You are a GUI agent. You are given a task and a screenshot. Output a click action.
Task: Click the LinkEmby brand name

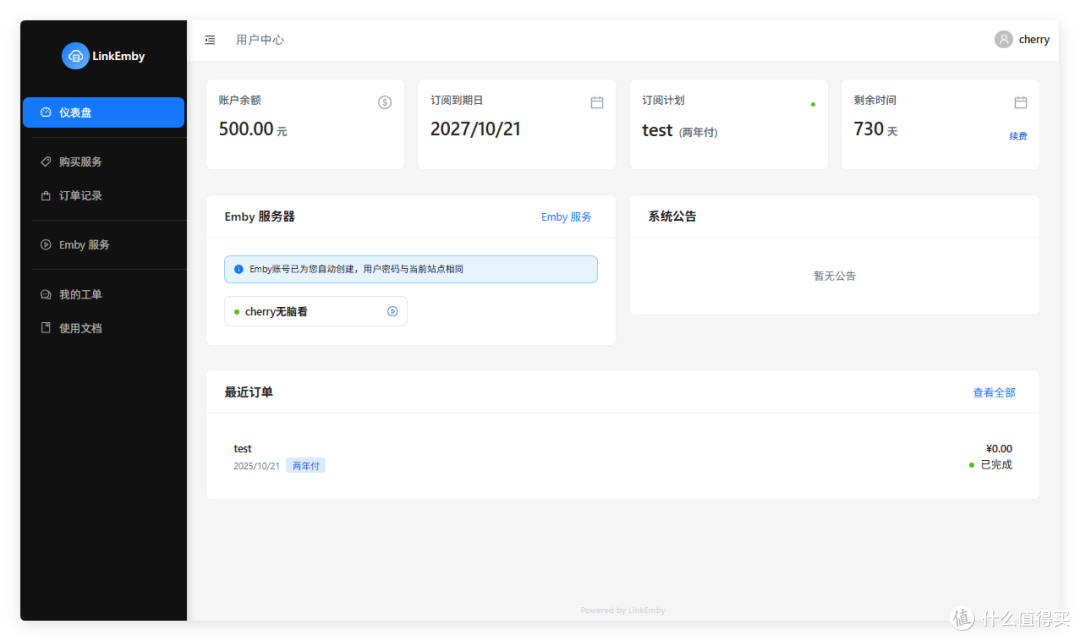[x=118, y=56]
